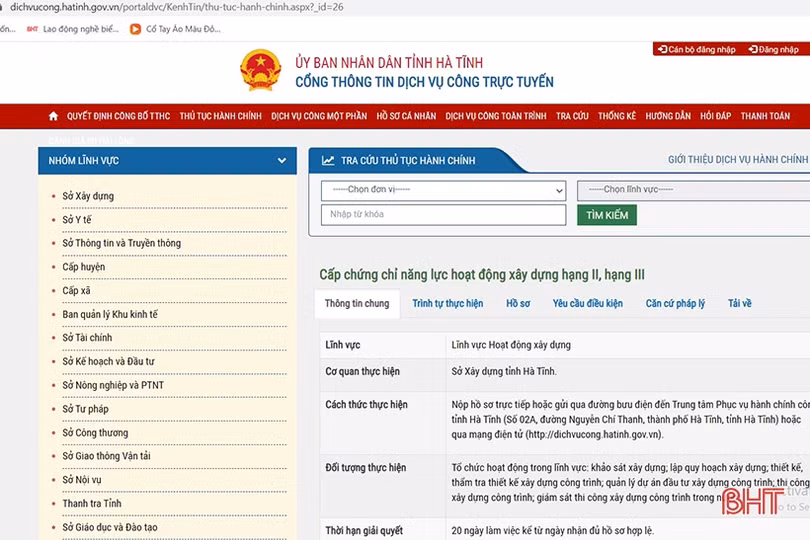Select Ban quản lý Khu kinh tế
The height and width of the screenshot is (540, 810).
(x=110, y=315)
